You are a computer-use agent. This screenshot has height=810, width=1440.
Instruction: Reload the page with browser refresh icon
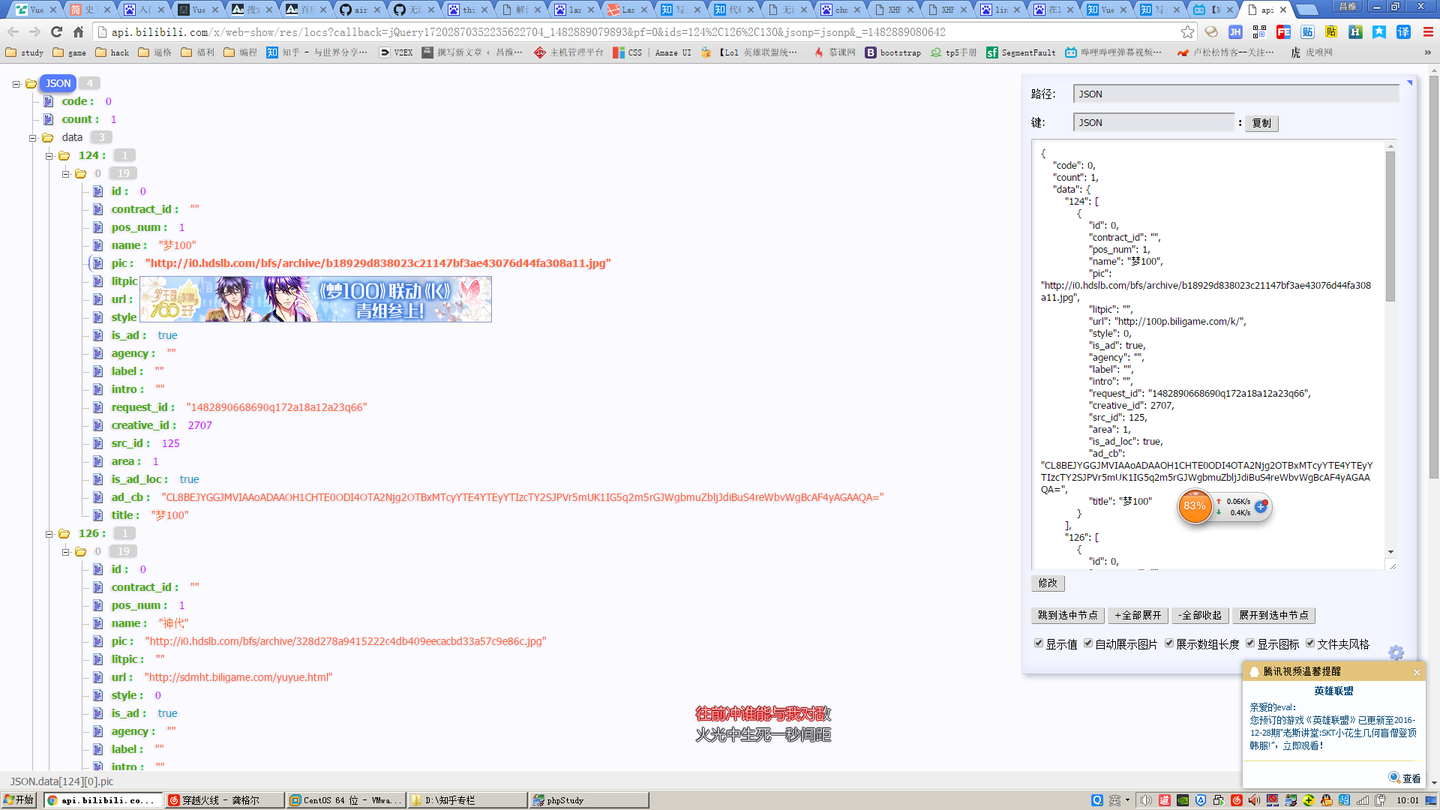pyautogui.click(x=56, y=32)
